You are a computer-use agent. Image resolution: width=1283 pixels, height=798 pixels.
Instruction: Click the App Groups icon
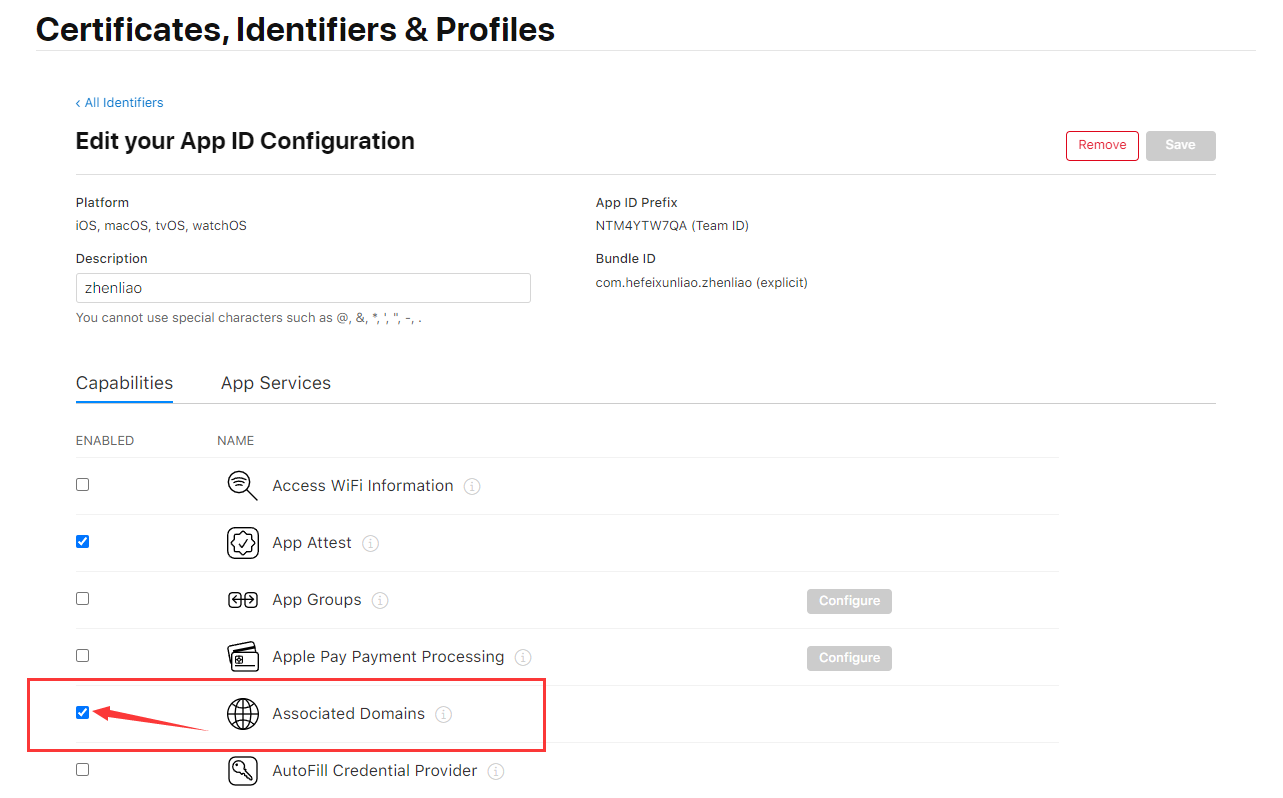click(242, 600)
